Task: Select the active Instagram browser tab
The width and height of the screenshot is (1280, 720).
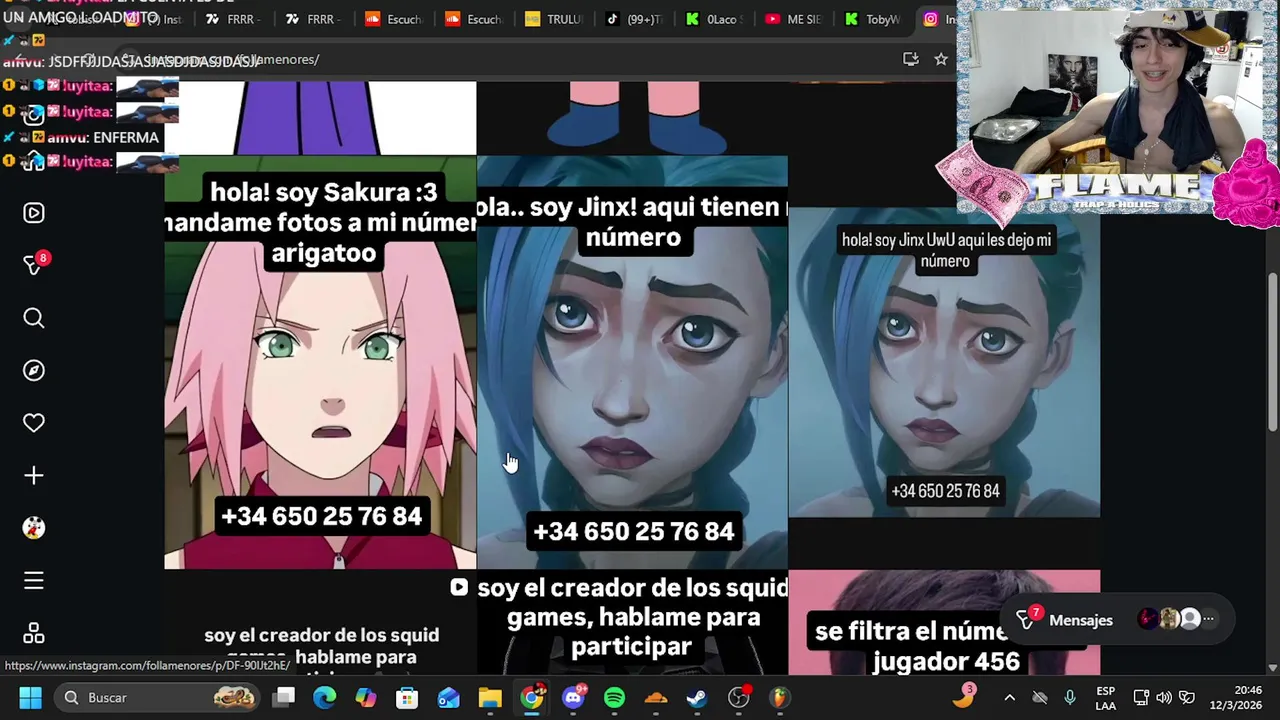Action: tap(938, 19)
